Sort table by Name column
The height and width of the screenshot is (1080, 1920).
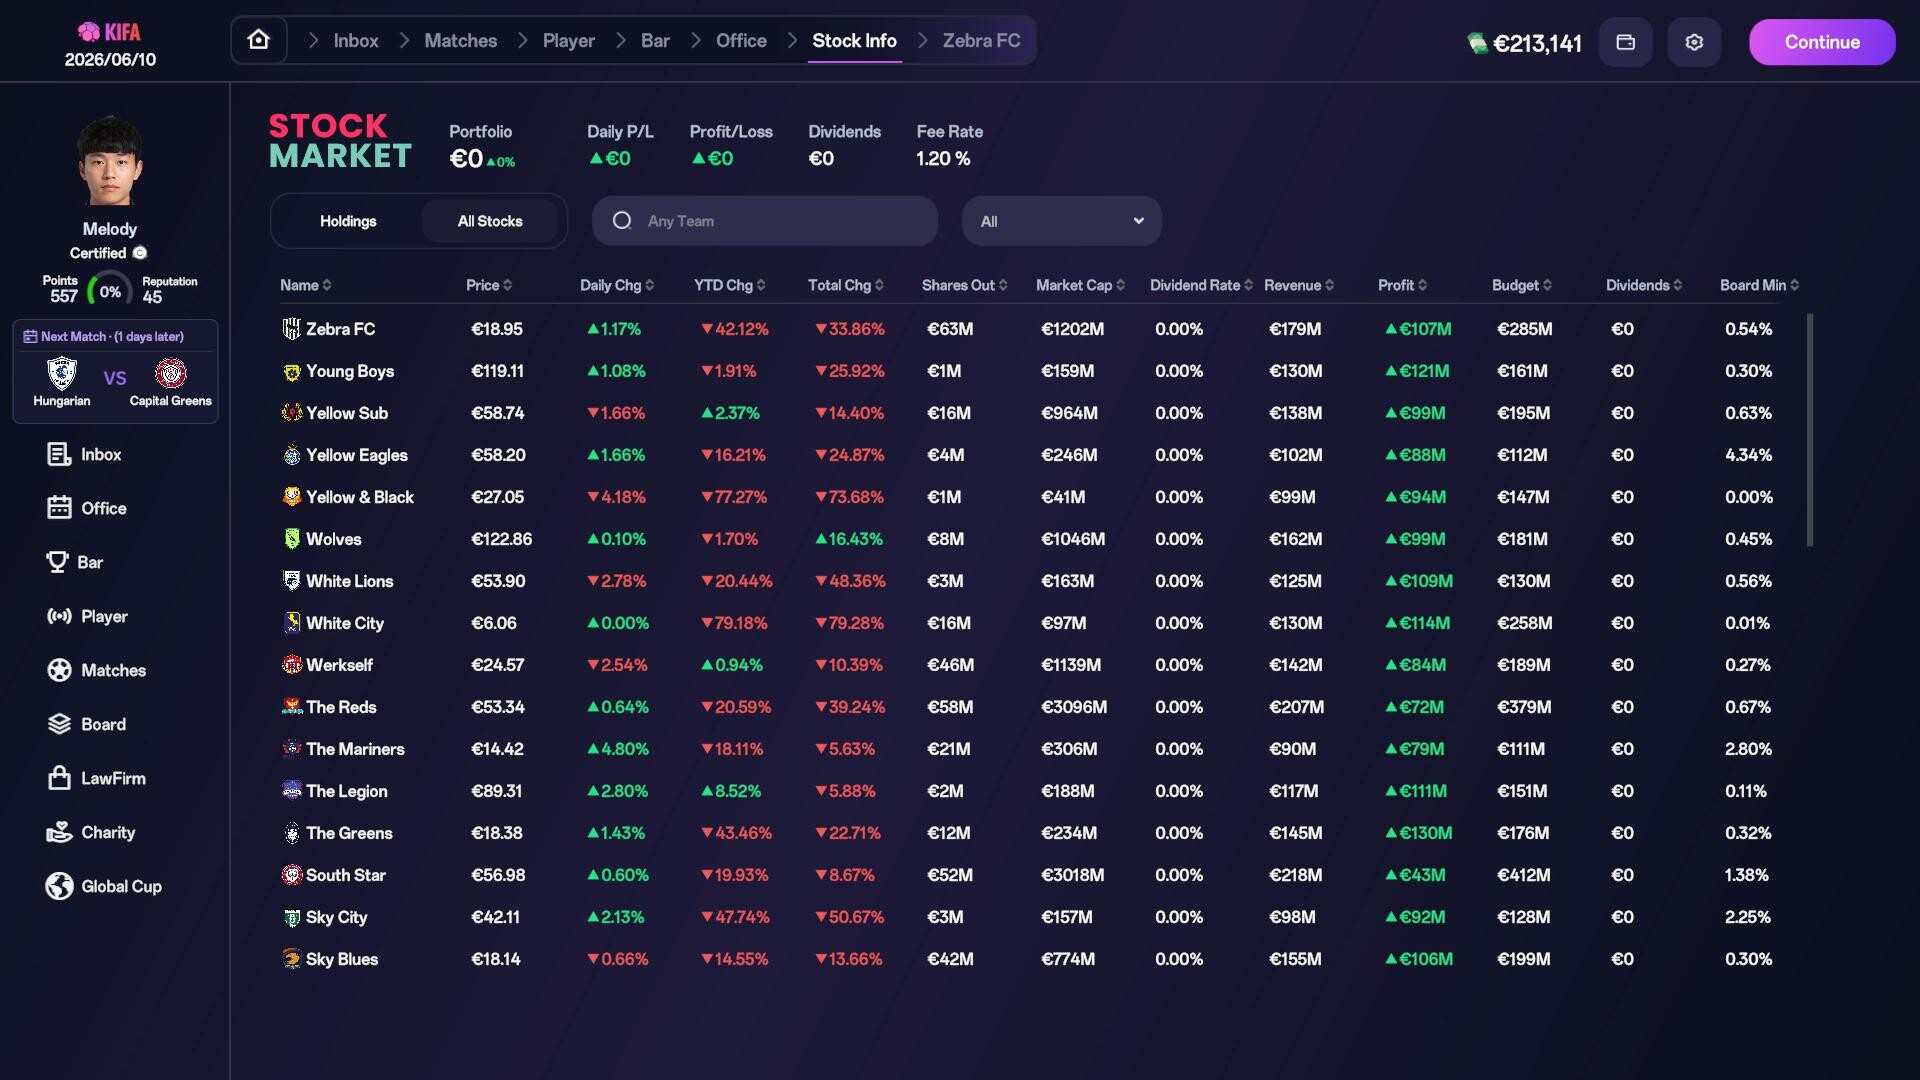tap(305, 285)
